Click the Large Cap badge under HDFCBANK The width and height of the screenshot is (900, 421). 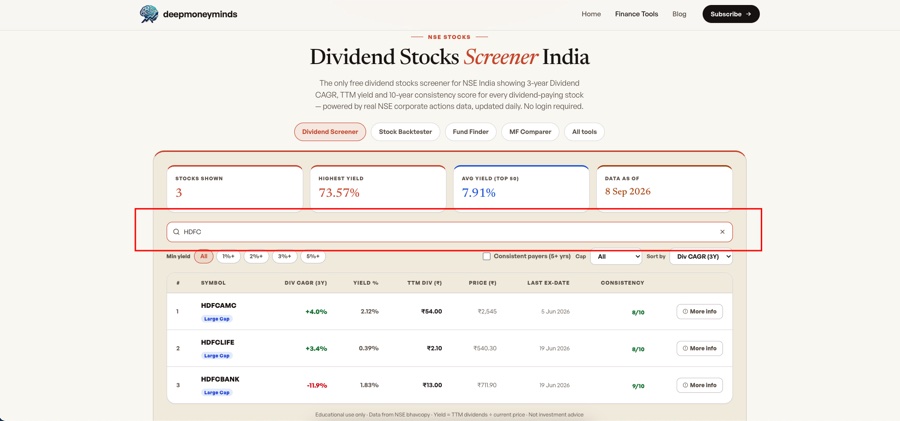point(217,392)
